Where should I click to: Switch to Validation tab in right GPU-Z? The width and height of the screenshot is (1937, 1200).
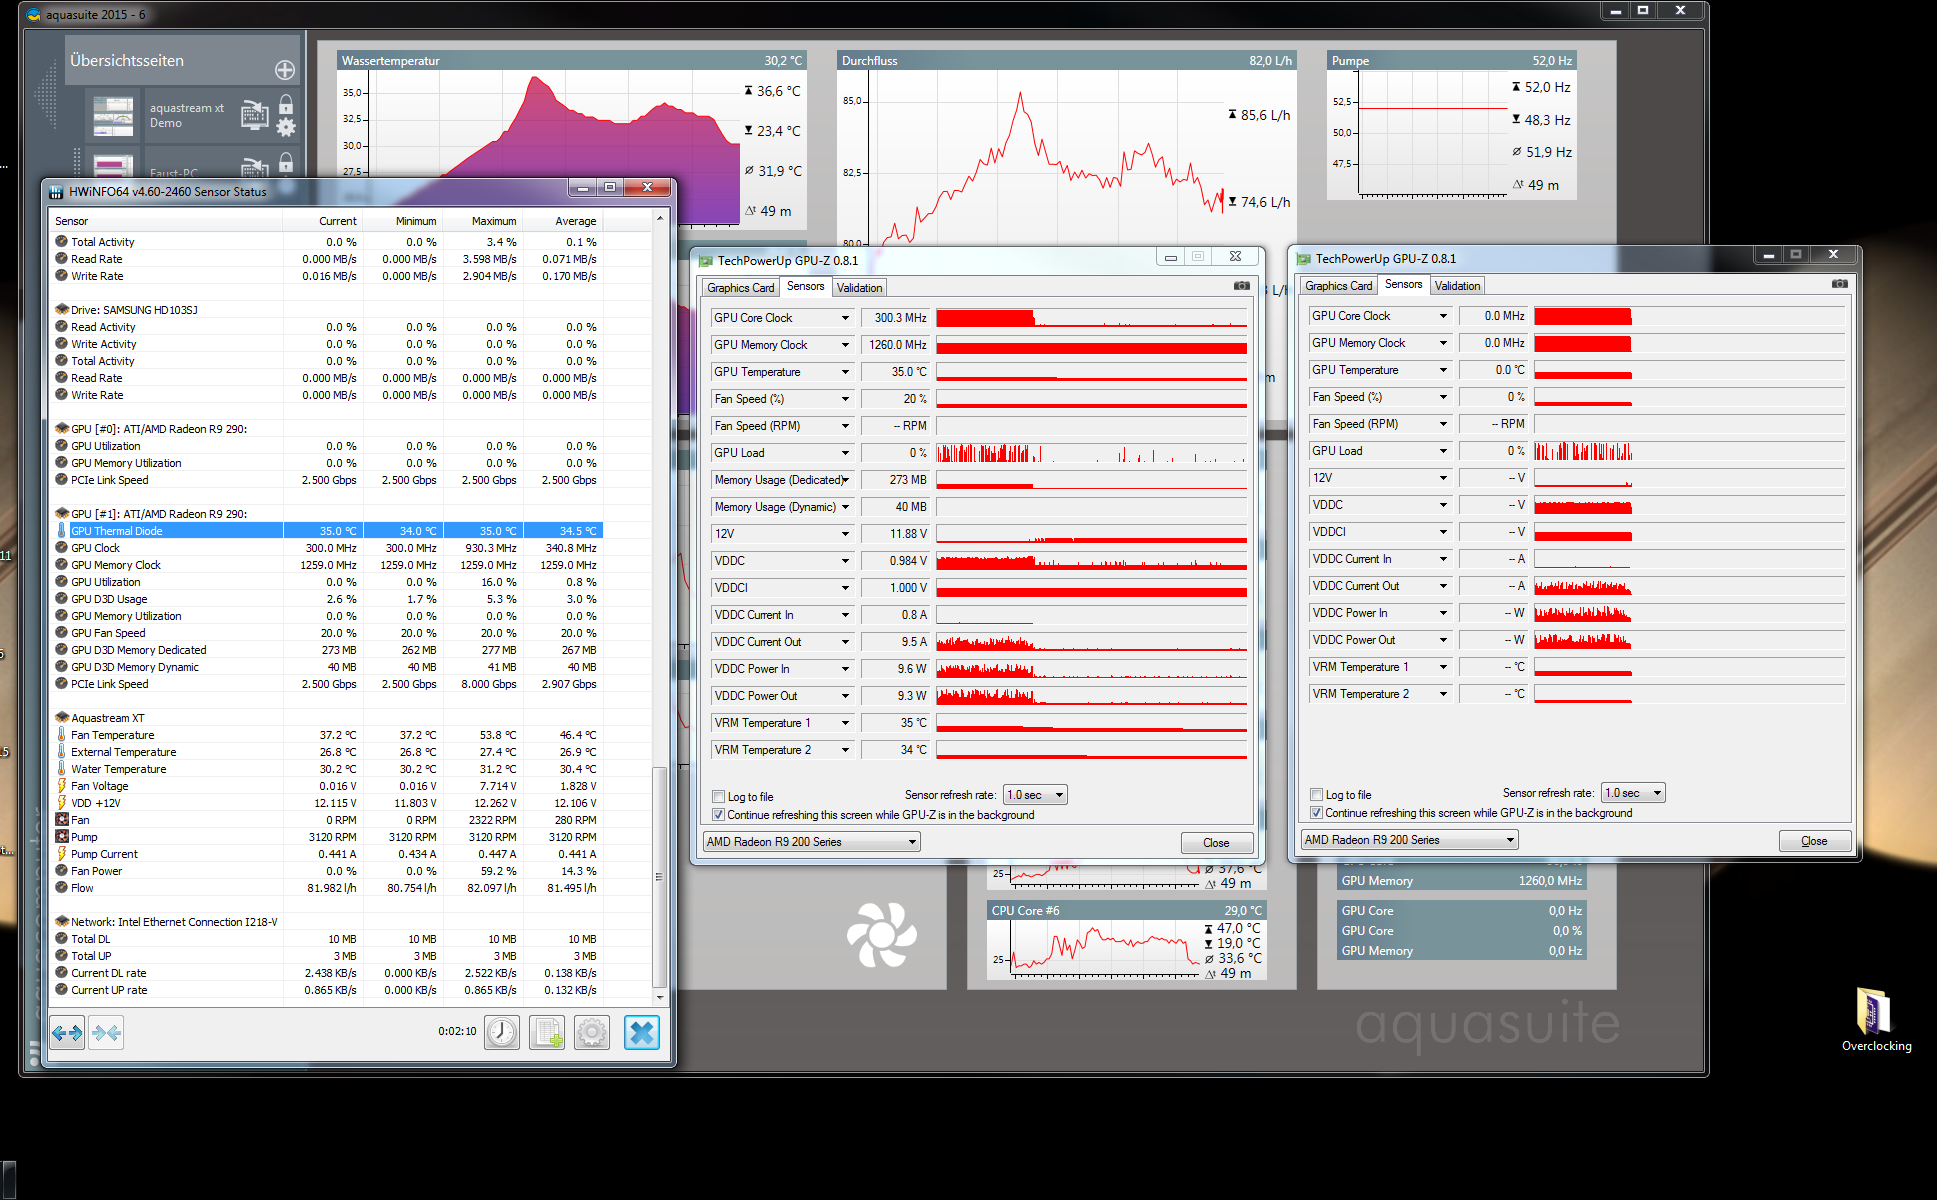tap(1457, 286)
